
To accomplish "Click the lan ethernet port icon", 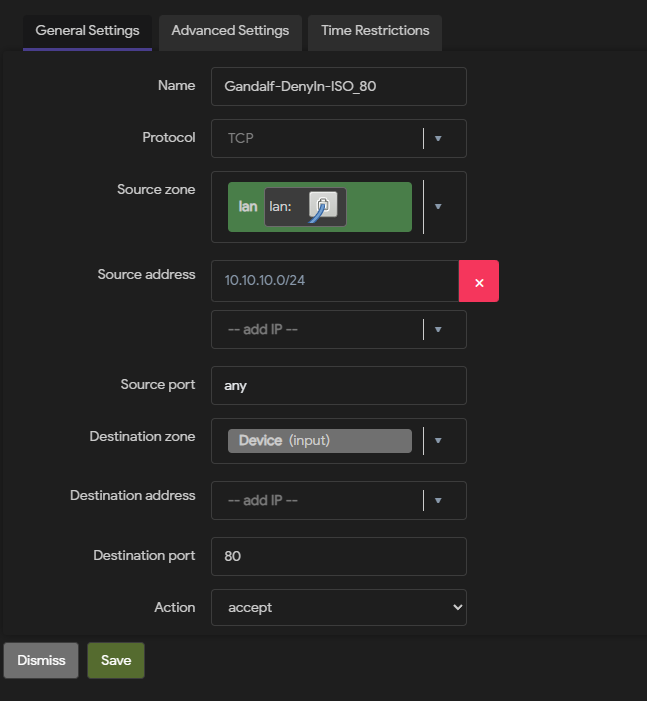I will pos(323,206).
